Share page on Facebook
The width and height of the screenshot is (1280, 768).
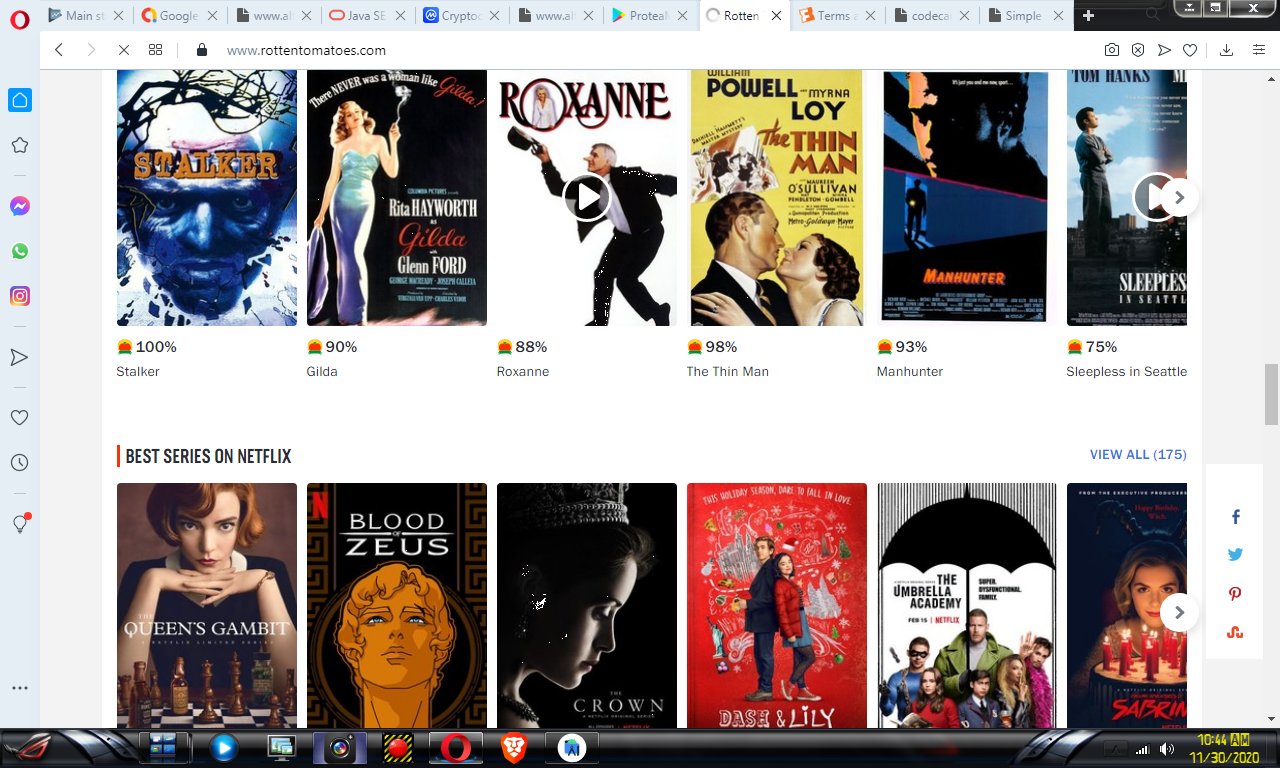(x=1235, y=517)
